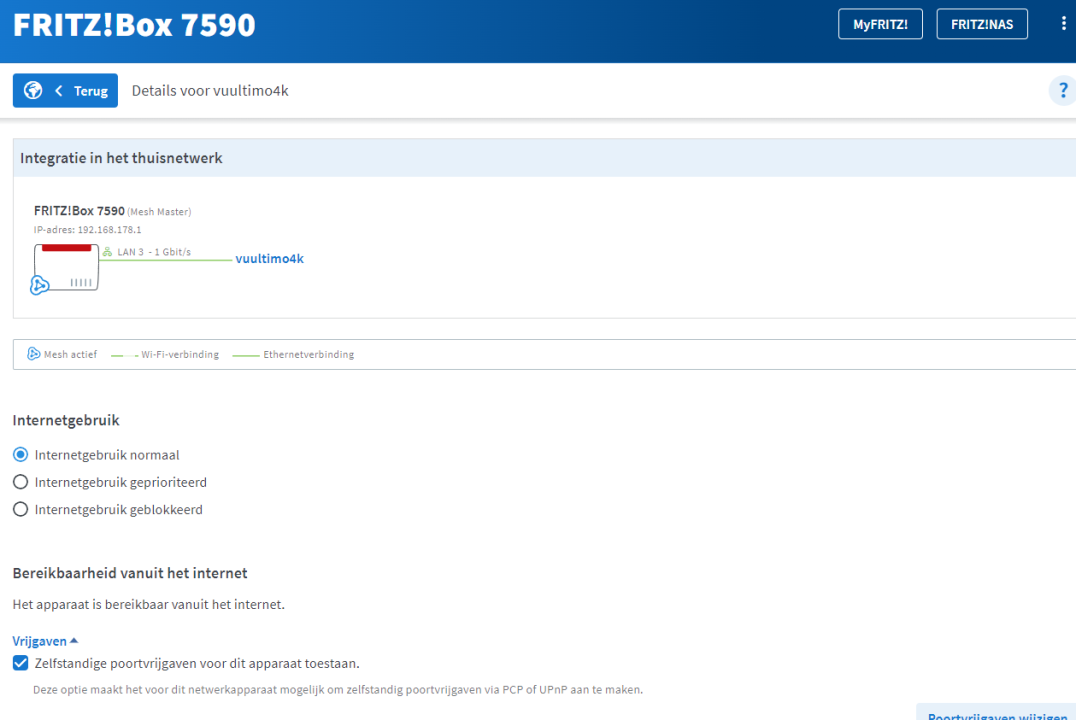This screenshot has height=720, width=1076.
Task: Open the FRITZ!NAS page
Action: click(982, 24)
